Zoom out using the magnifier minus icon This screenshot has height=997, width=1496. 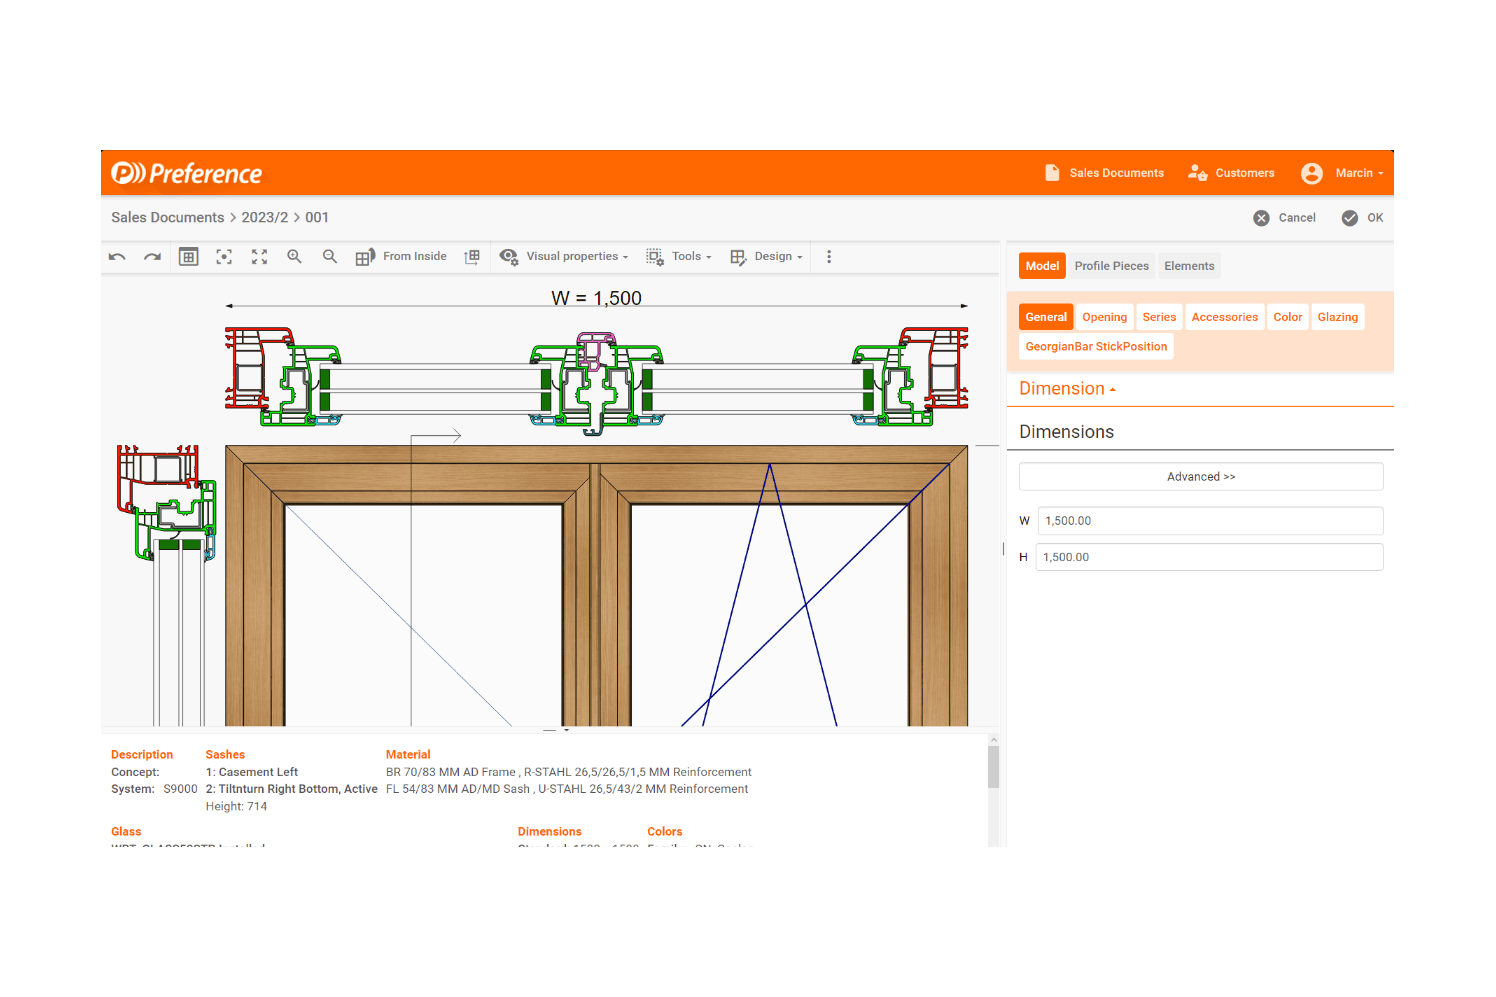click(329, 257)
